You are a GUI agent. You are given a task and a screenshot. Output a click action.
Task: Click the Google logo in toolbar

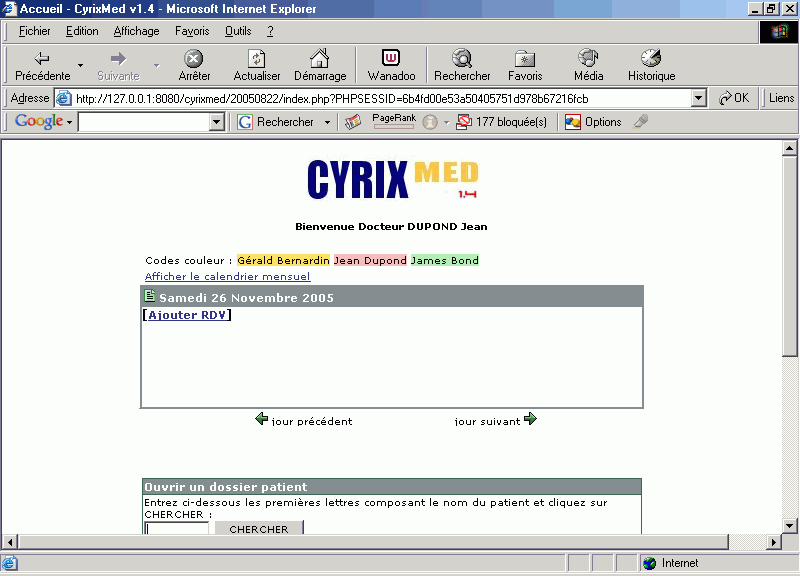coord(39,121)
